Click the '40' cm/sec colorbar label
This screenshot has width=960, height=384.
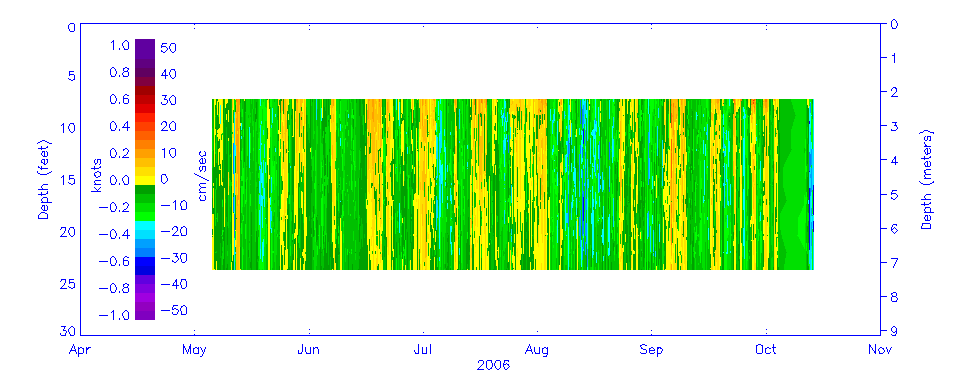[168, 75]
